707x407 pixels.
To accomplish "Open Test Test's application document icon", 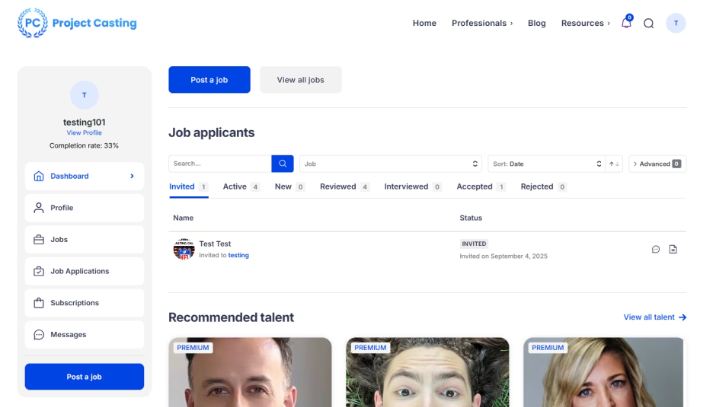I will point(673,249).
